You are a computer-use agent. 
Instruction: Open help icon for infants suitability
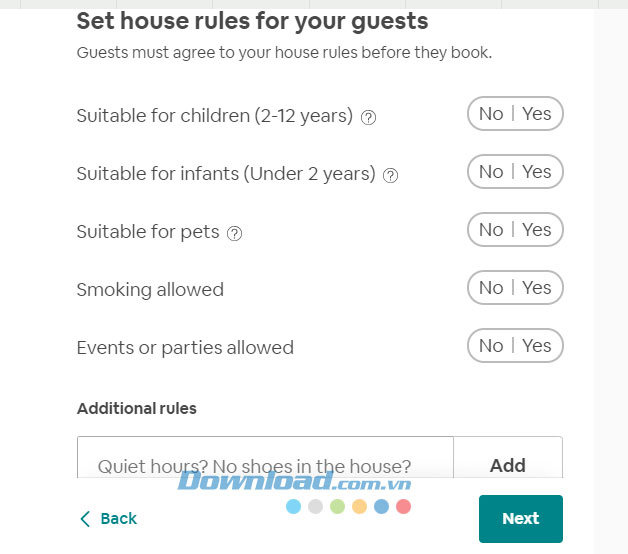391,175
